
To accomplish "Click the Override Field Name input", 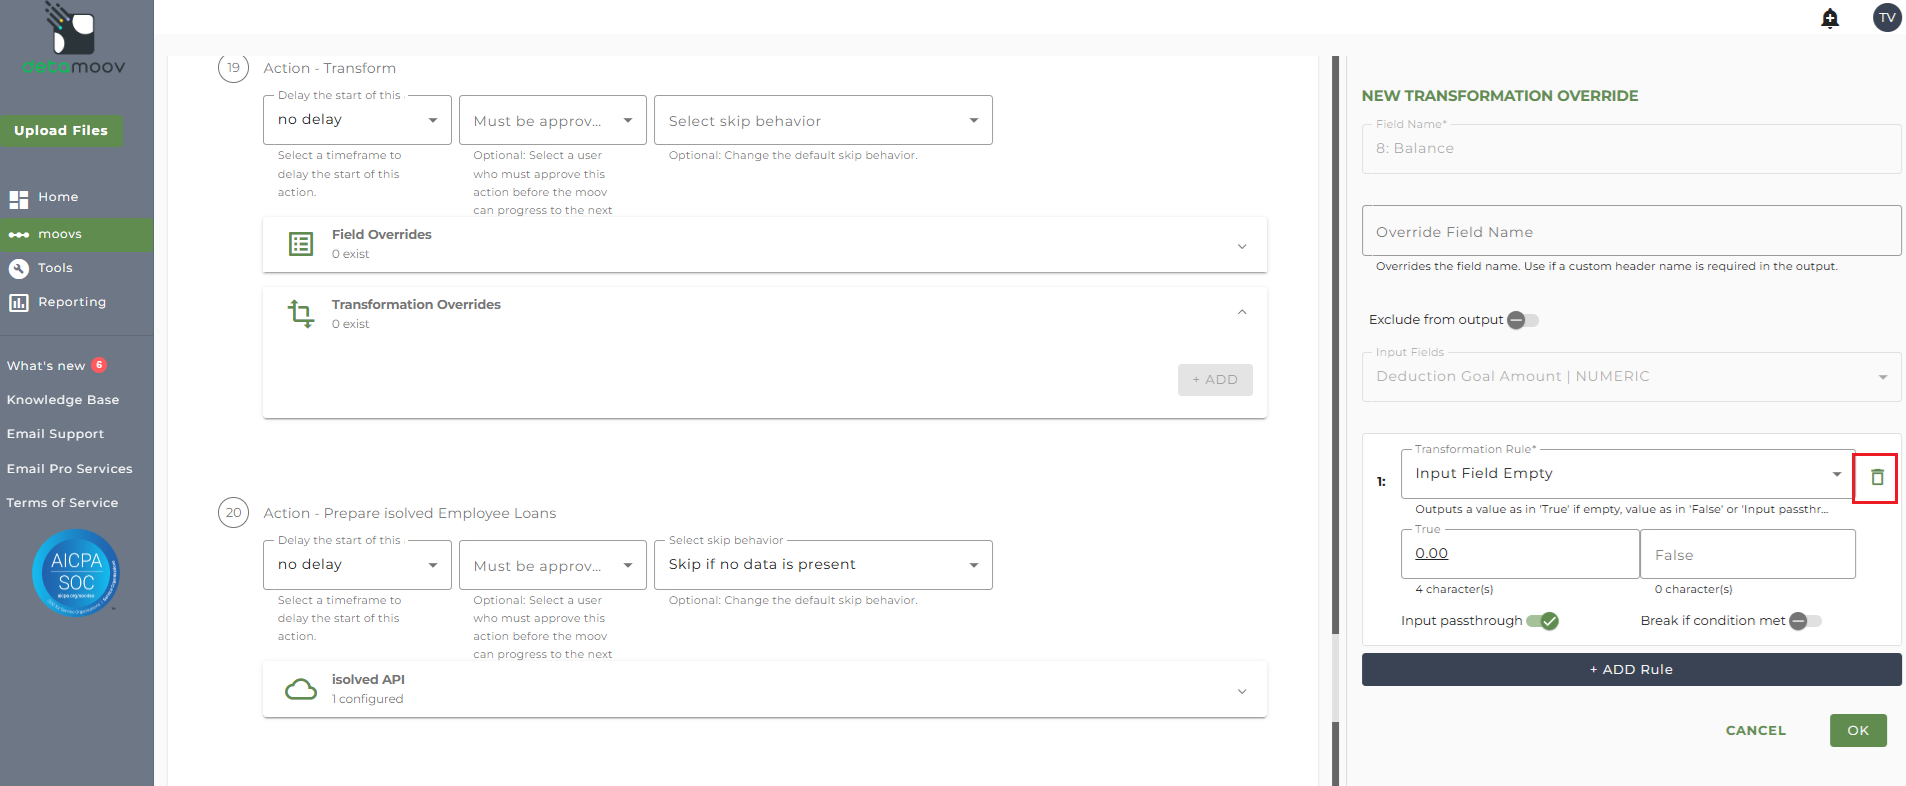I will click(x=1631, y=232).
